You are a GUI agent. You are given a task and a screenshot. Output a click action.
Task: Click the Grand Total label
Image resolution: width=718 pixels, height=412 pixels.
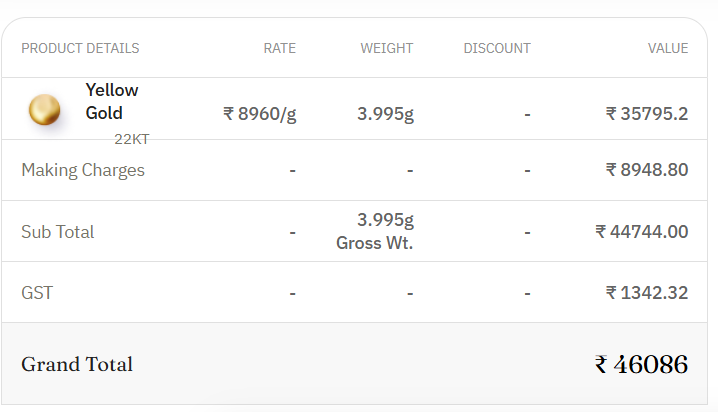(x=77, y=364)
